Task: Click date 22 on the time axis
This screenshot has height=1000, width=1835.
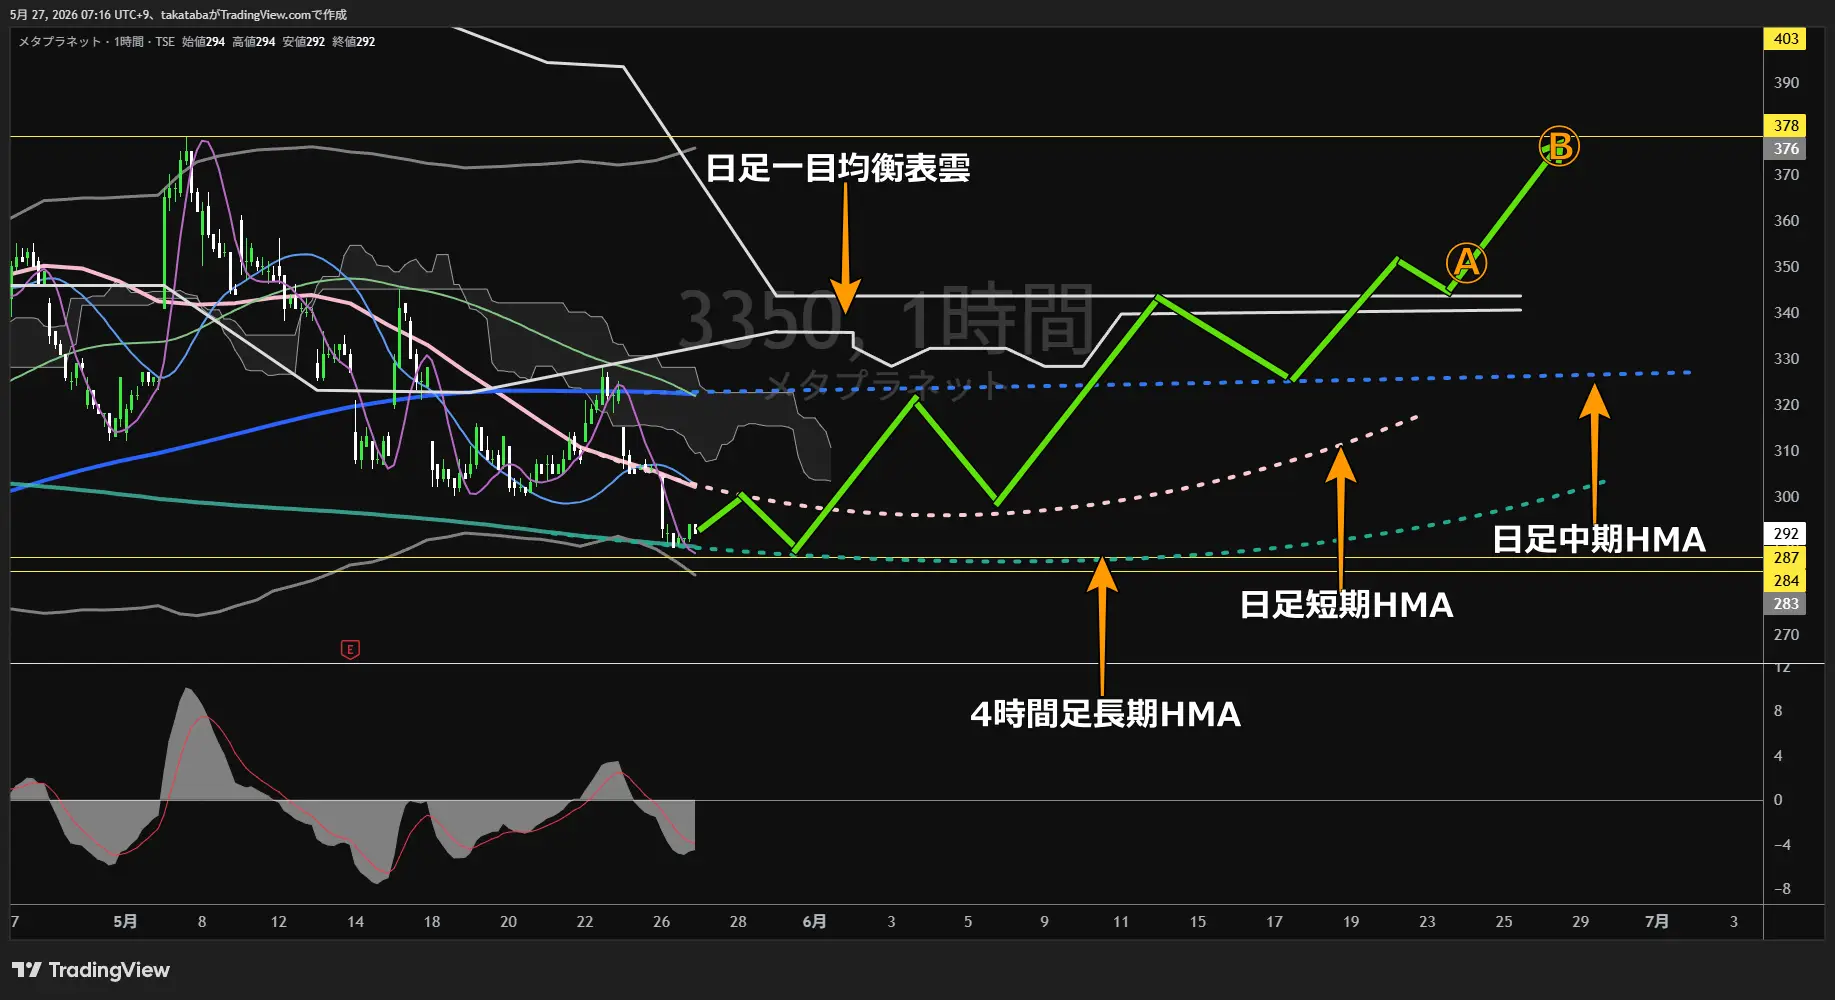Action: [x=585, y=922]
